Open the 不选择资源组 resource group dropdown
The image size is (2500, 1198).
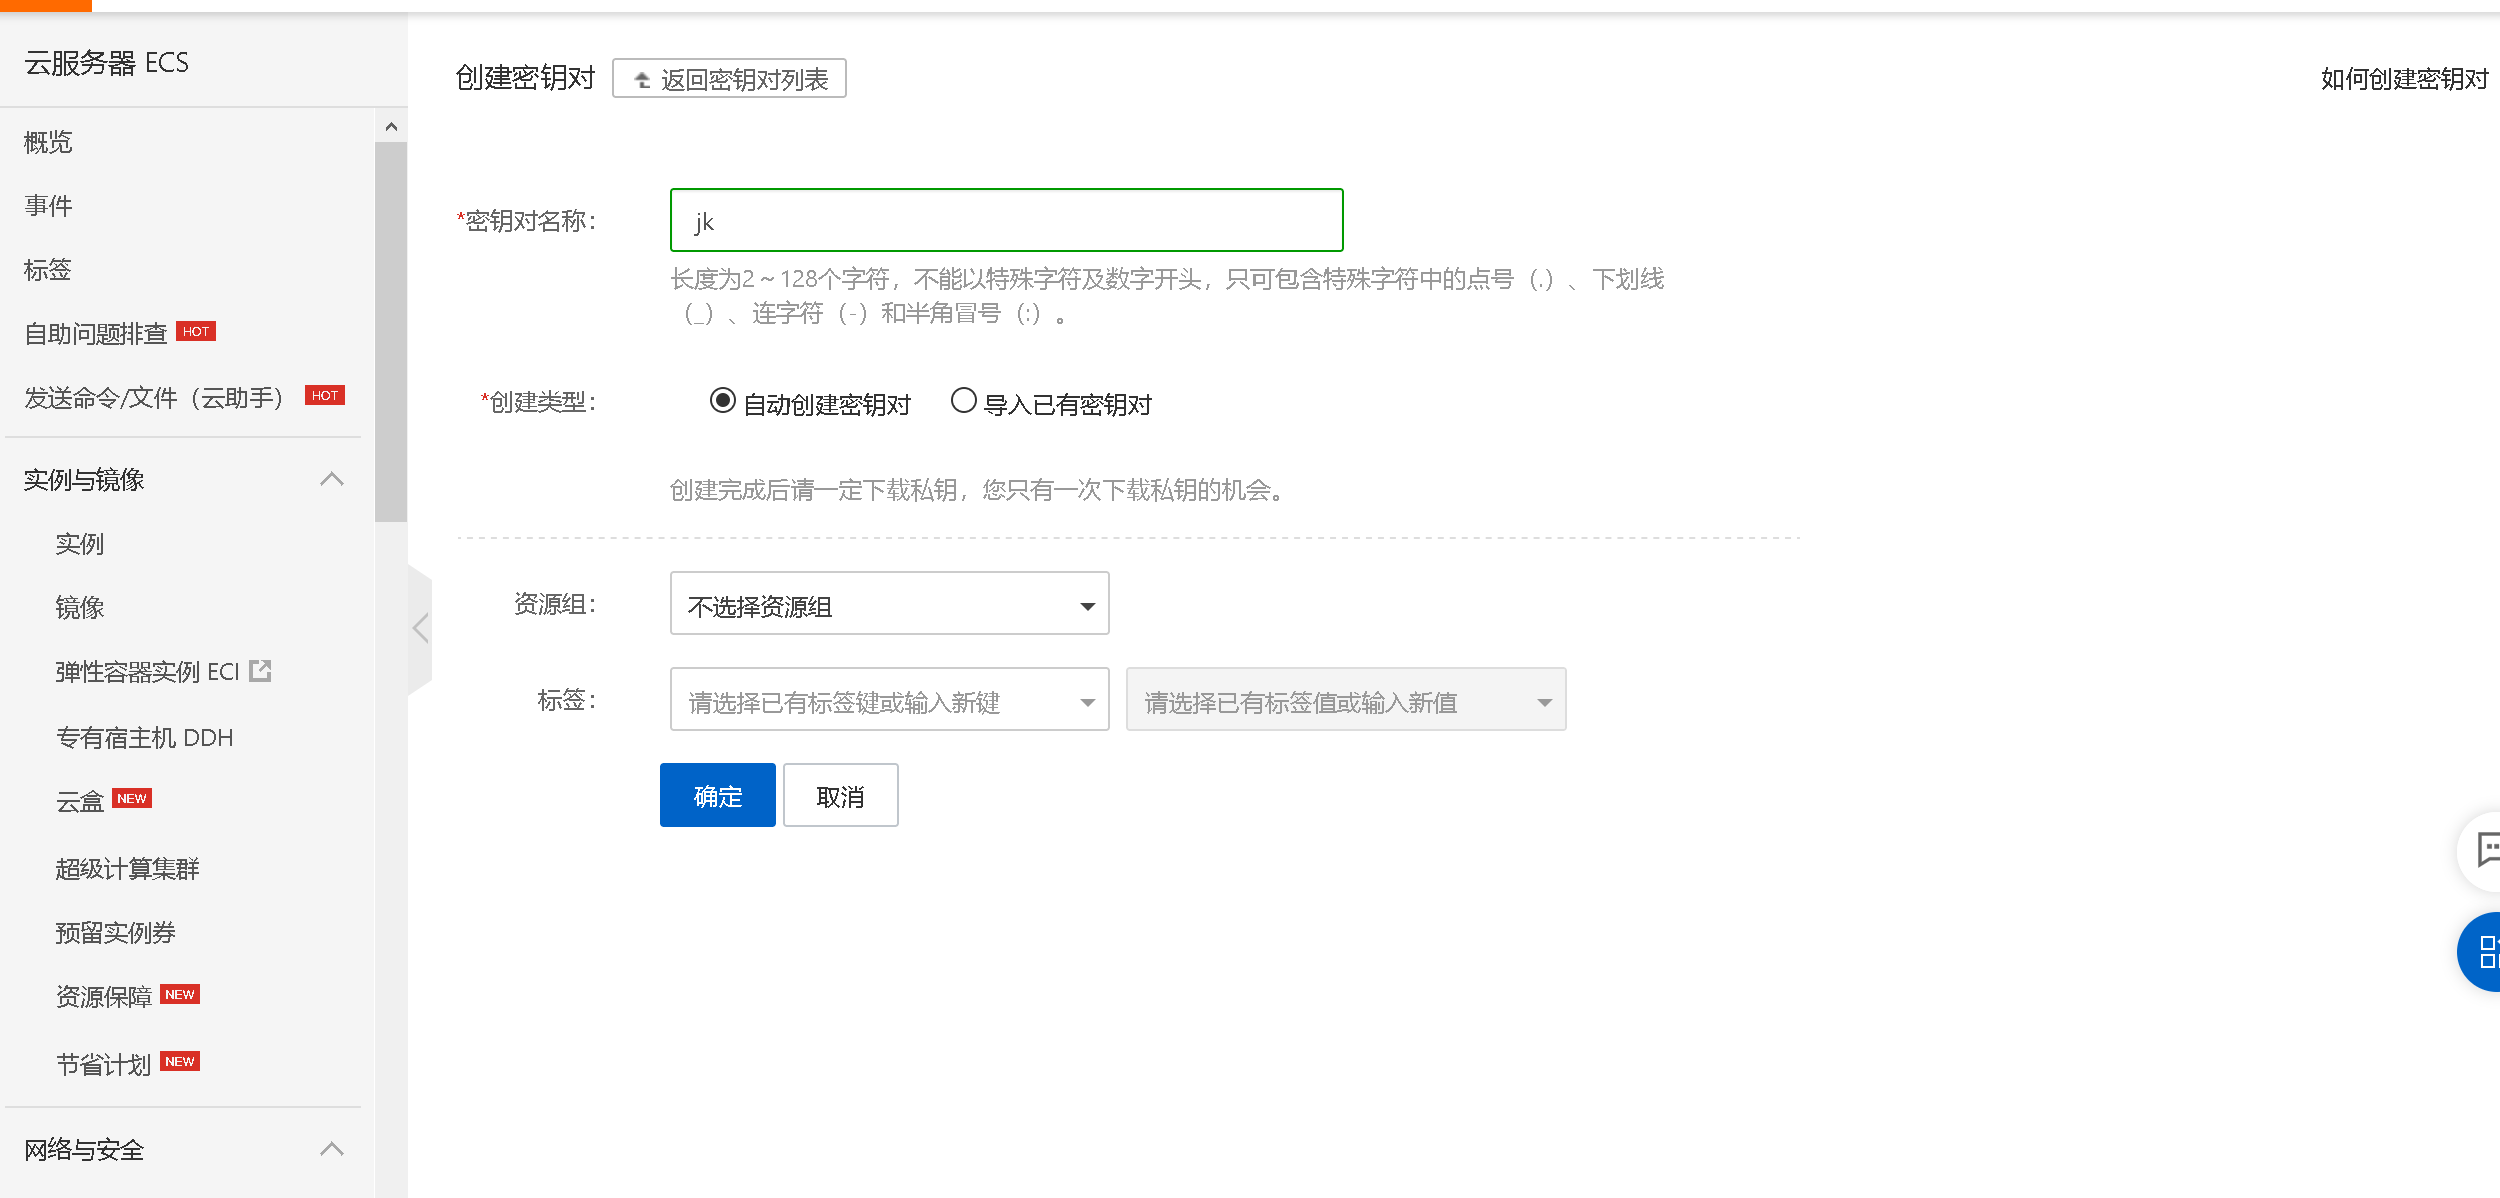tap(889, 604)
